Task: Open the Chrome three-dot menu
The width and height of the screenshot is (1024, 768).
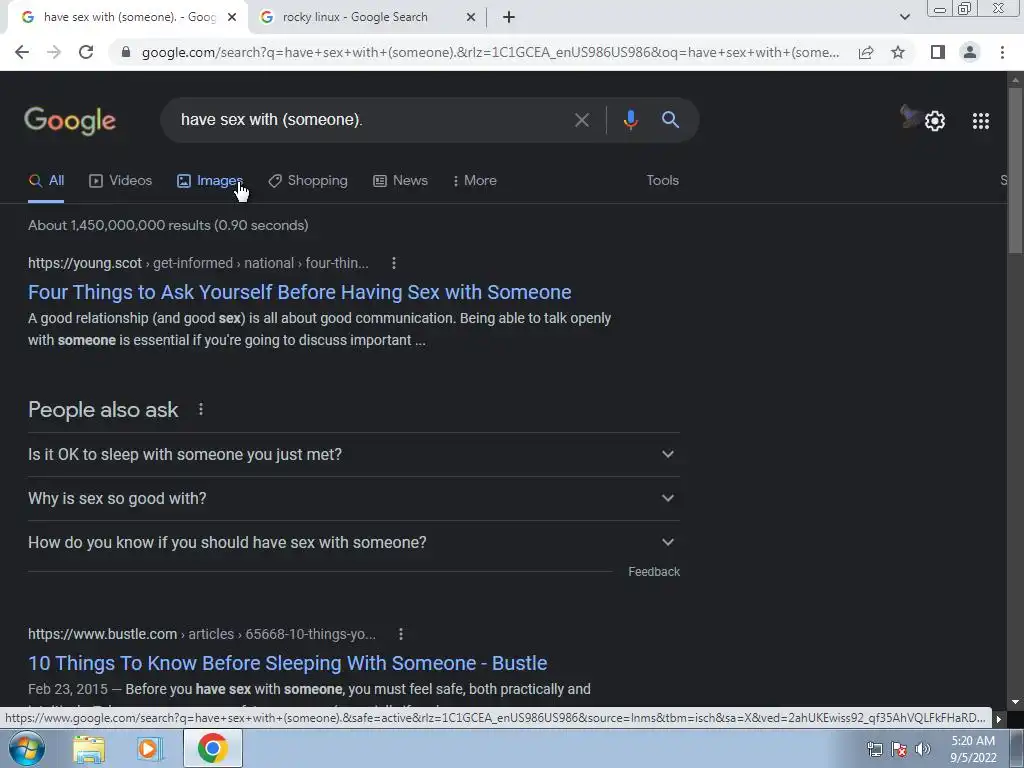Action: [x=1002, y=52]
